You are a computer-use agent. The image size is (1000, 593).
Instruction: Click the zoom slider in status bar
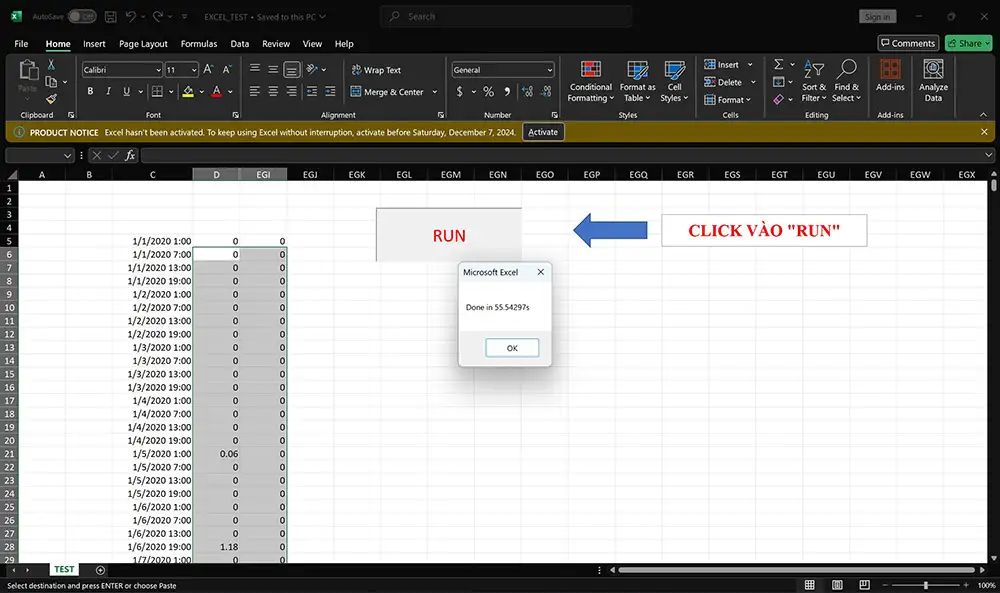click(926, 585)
